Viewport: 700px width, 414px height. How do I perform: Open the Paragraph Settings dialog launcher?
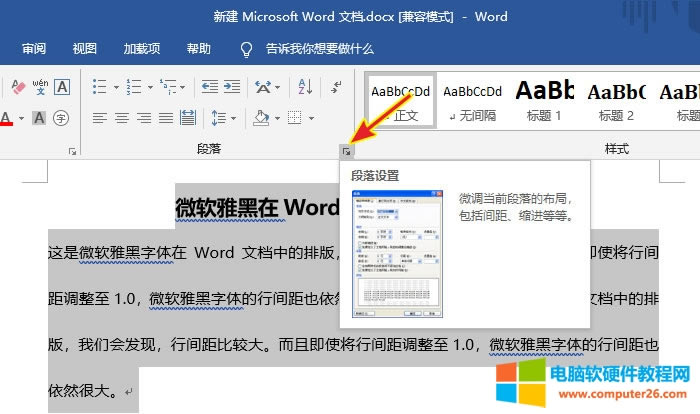(x=345, y=151)
